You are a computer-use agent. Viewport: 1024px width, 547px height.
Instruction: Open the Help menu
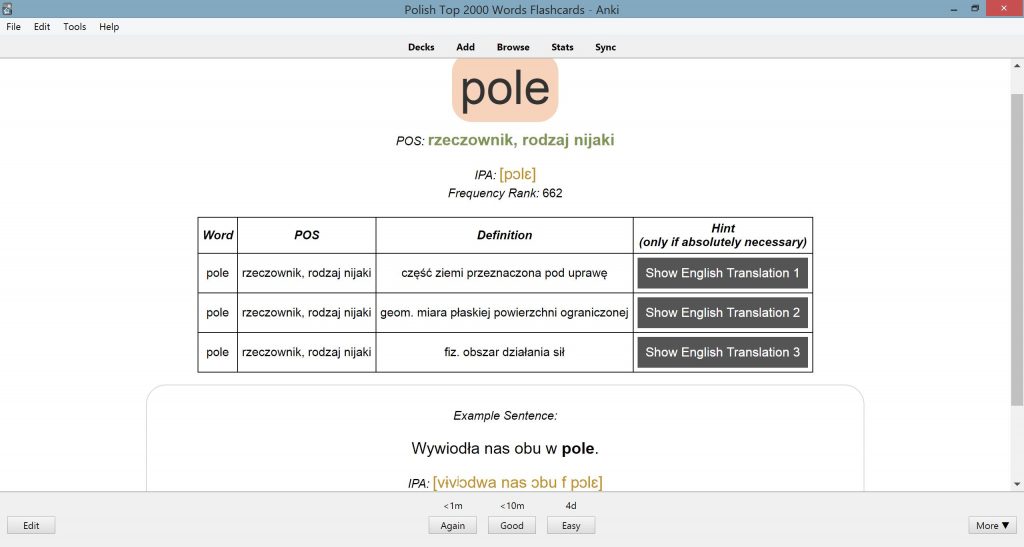click(x=109, y=27)
